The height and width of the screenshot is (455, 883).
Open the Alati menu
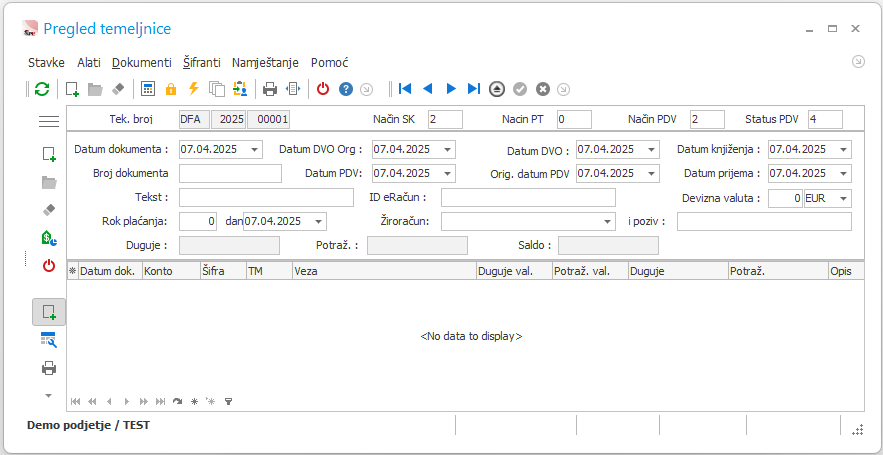(x=89, y=63)
